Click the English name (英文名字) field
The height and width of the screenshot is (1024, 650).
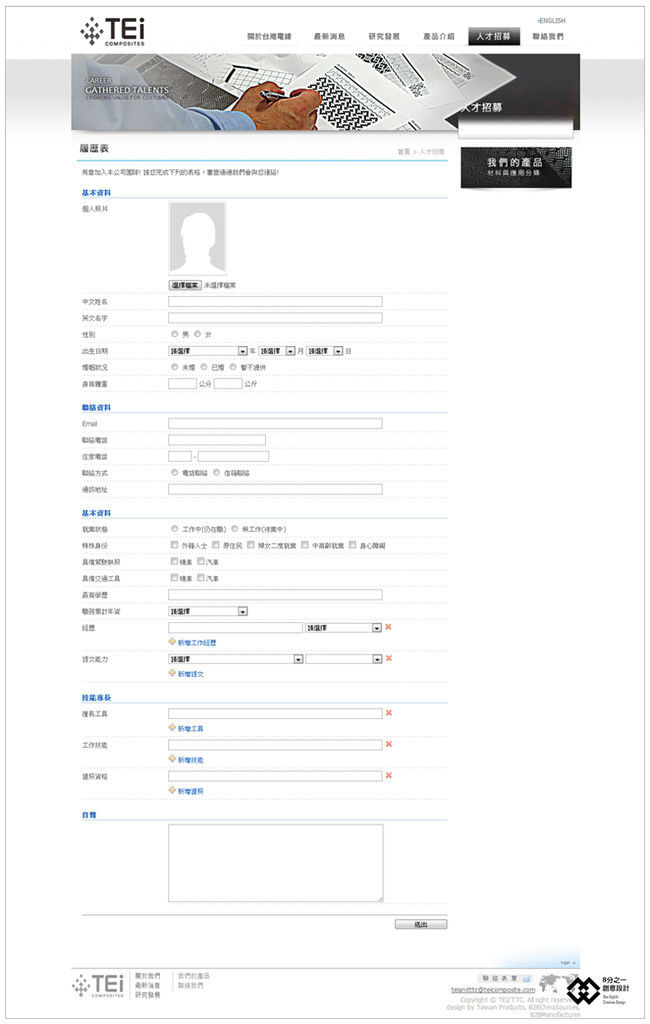click(x=275, y=317)
